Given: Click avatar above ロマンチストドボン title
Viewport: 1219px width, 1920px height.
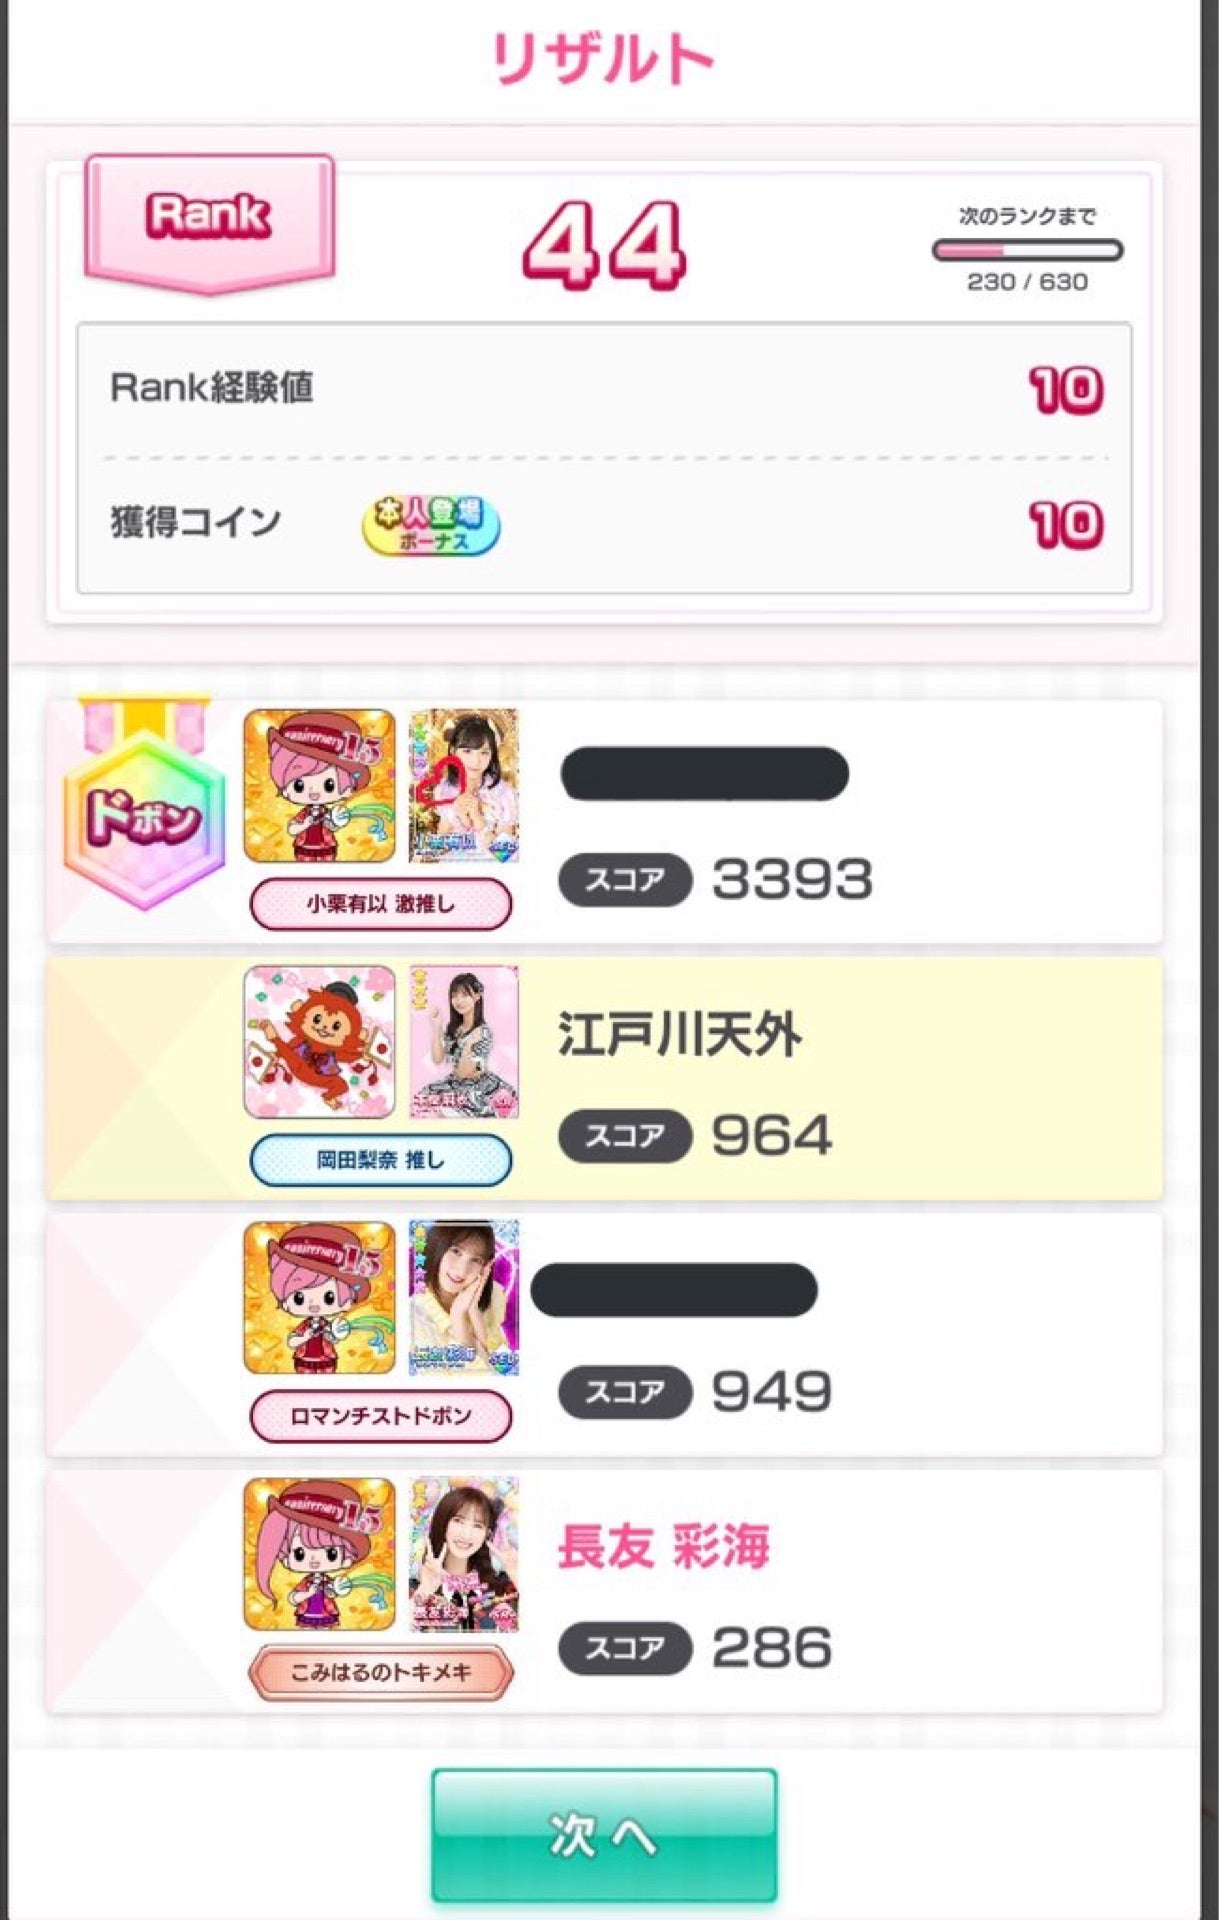Looking at the screenshot, I should (x=320, y=1297).
